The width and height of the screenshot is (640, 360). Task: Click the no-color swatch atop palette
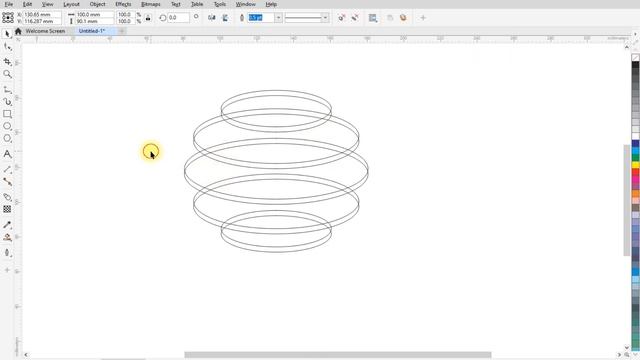636,58
